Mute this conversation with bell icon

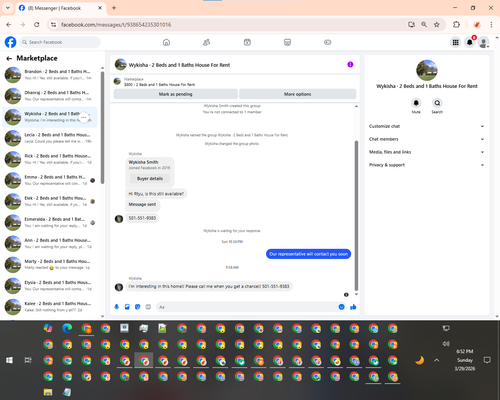(416, 103)
